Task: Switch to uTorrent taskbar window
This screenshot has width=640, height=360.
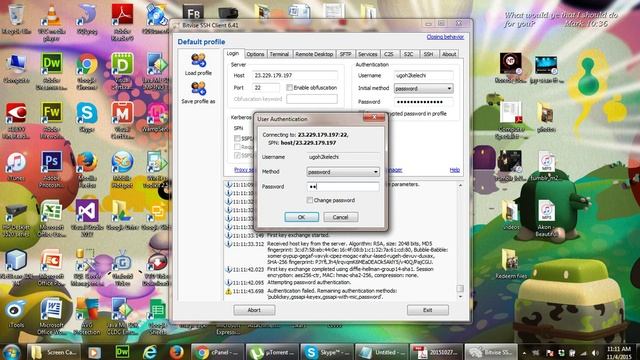Action: [x=272, y=352]
